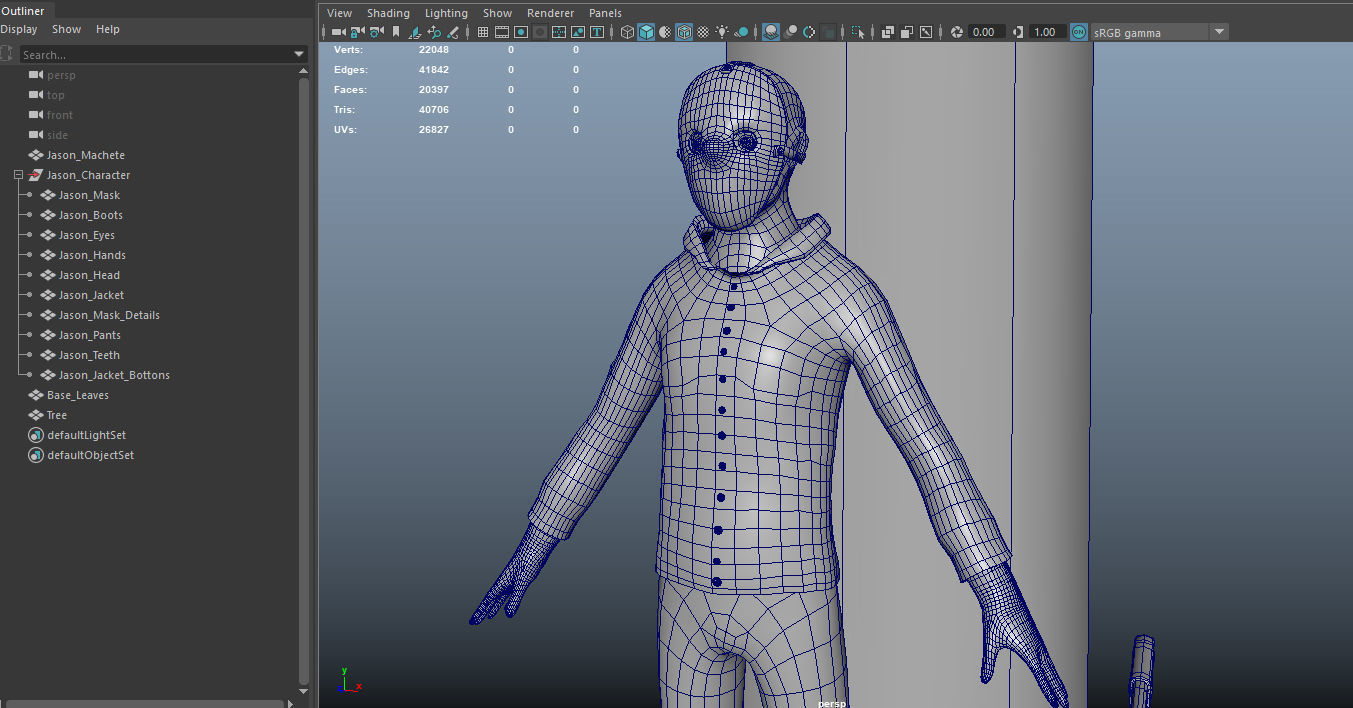
Task: Click the Isolate Select icon
Action: [858, 32]
